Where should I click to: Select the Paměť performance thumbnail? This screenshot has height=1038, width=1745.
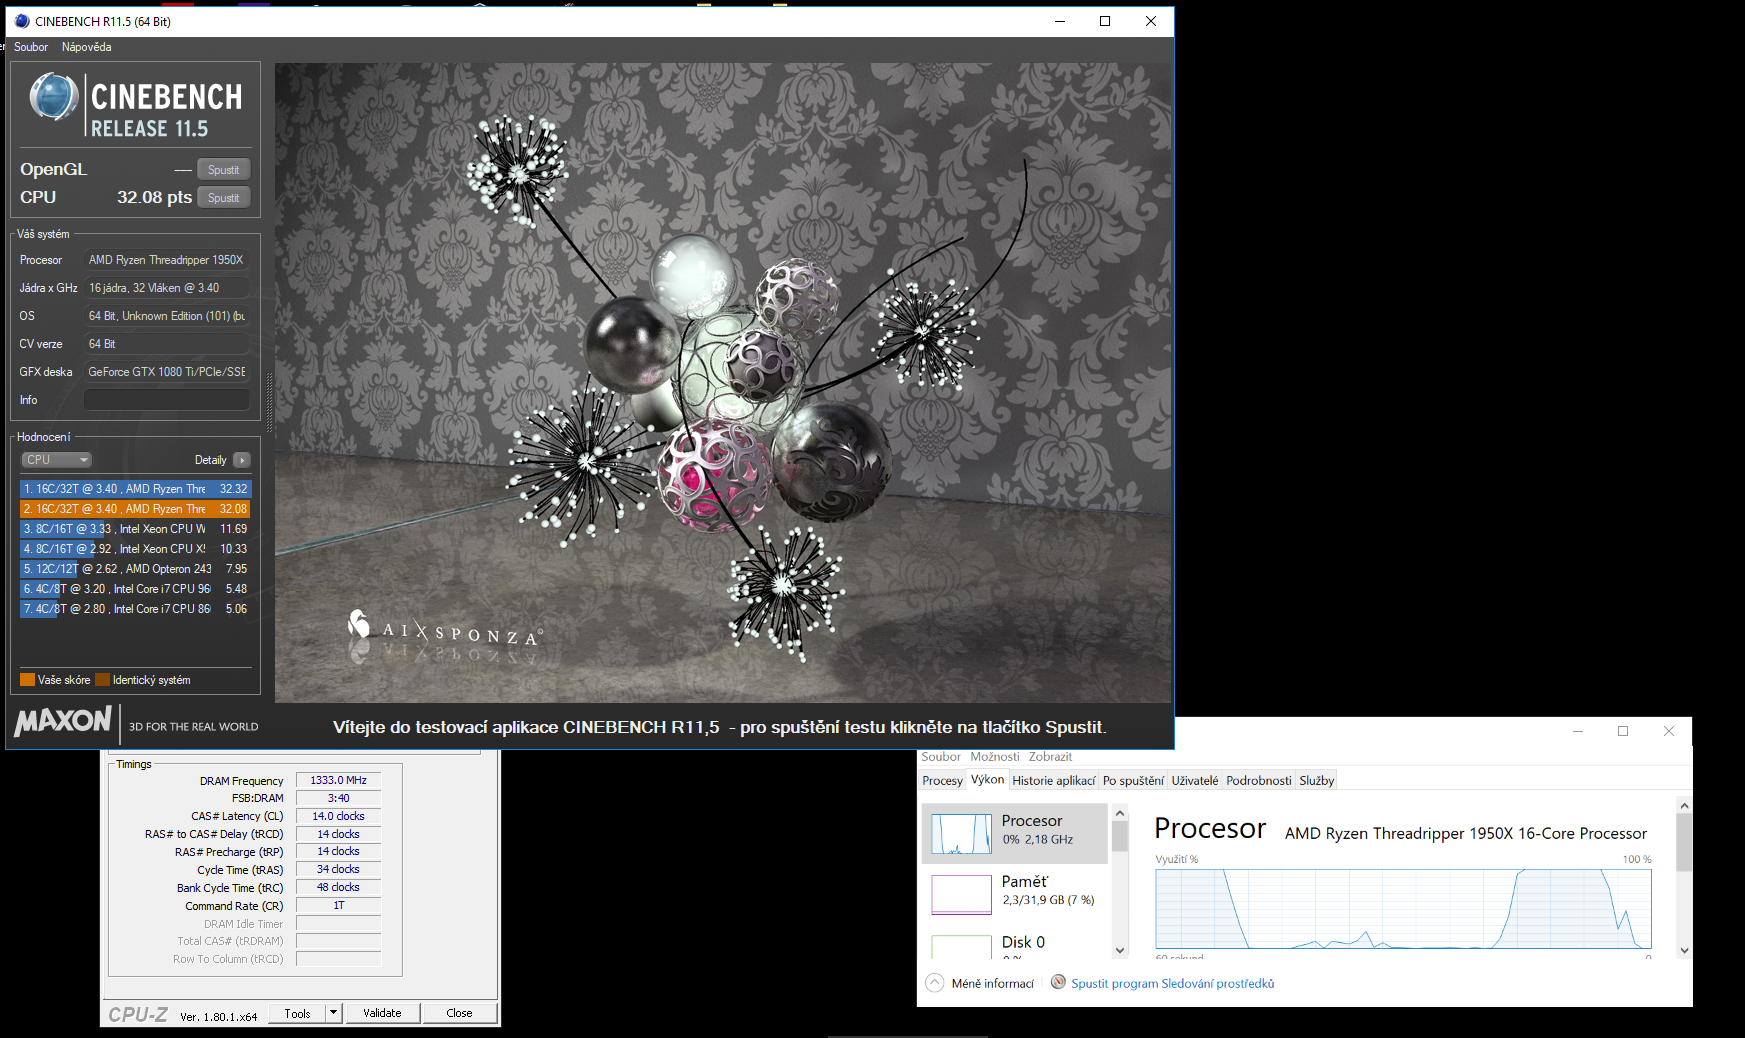(961, 894)
